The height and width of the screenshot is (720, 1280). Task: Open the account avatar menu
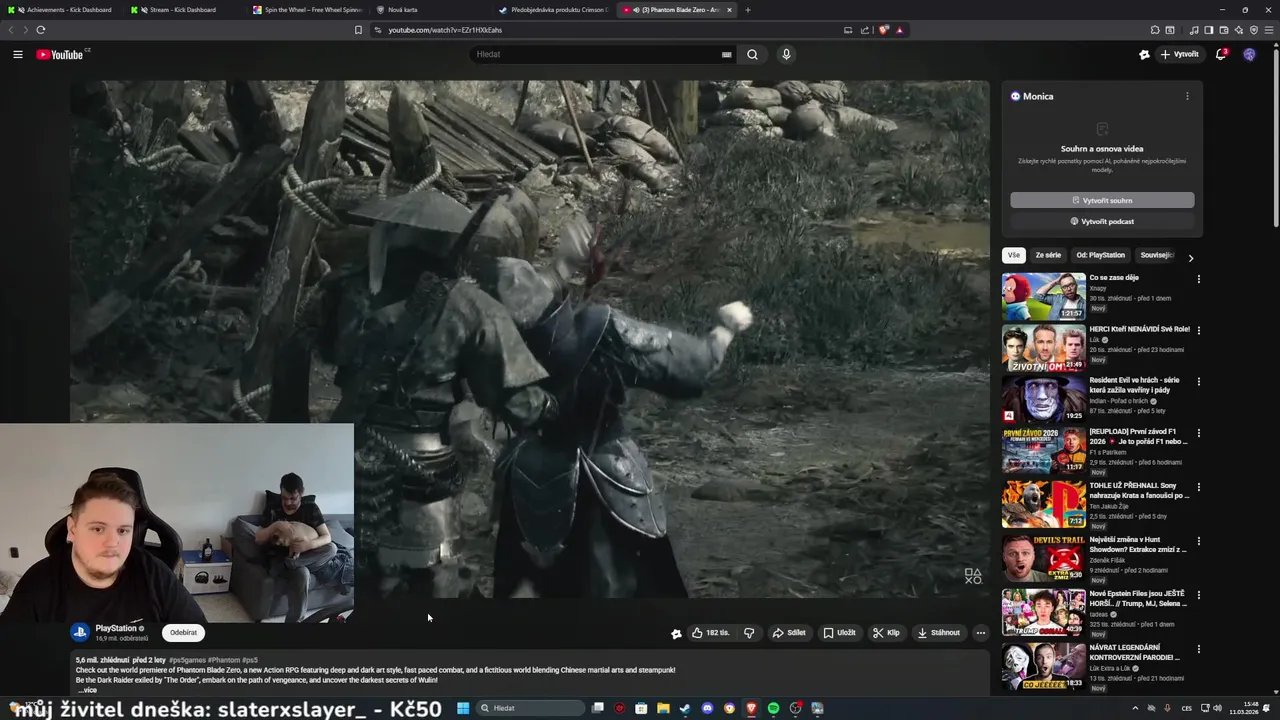(1249, 54)
